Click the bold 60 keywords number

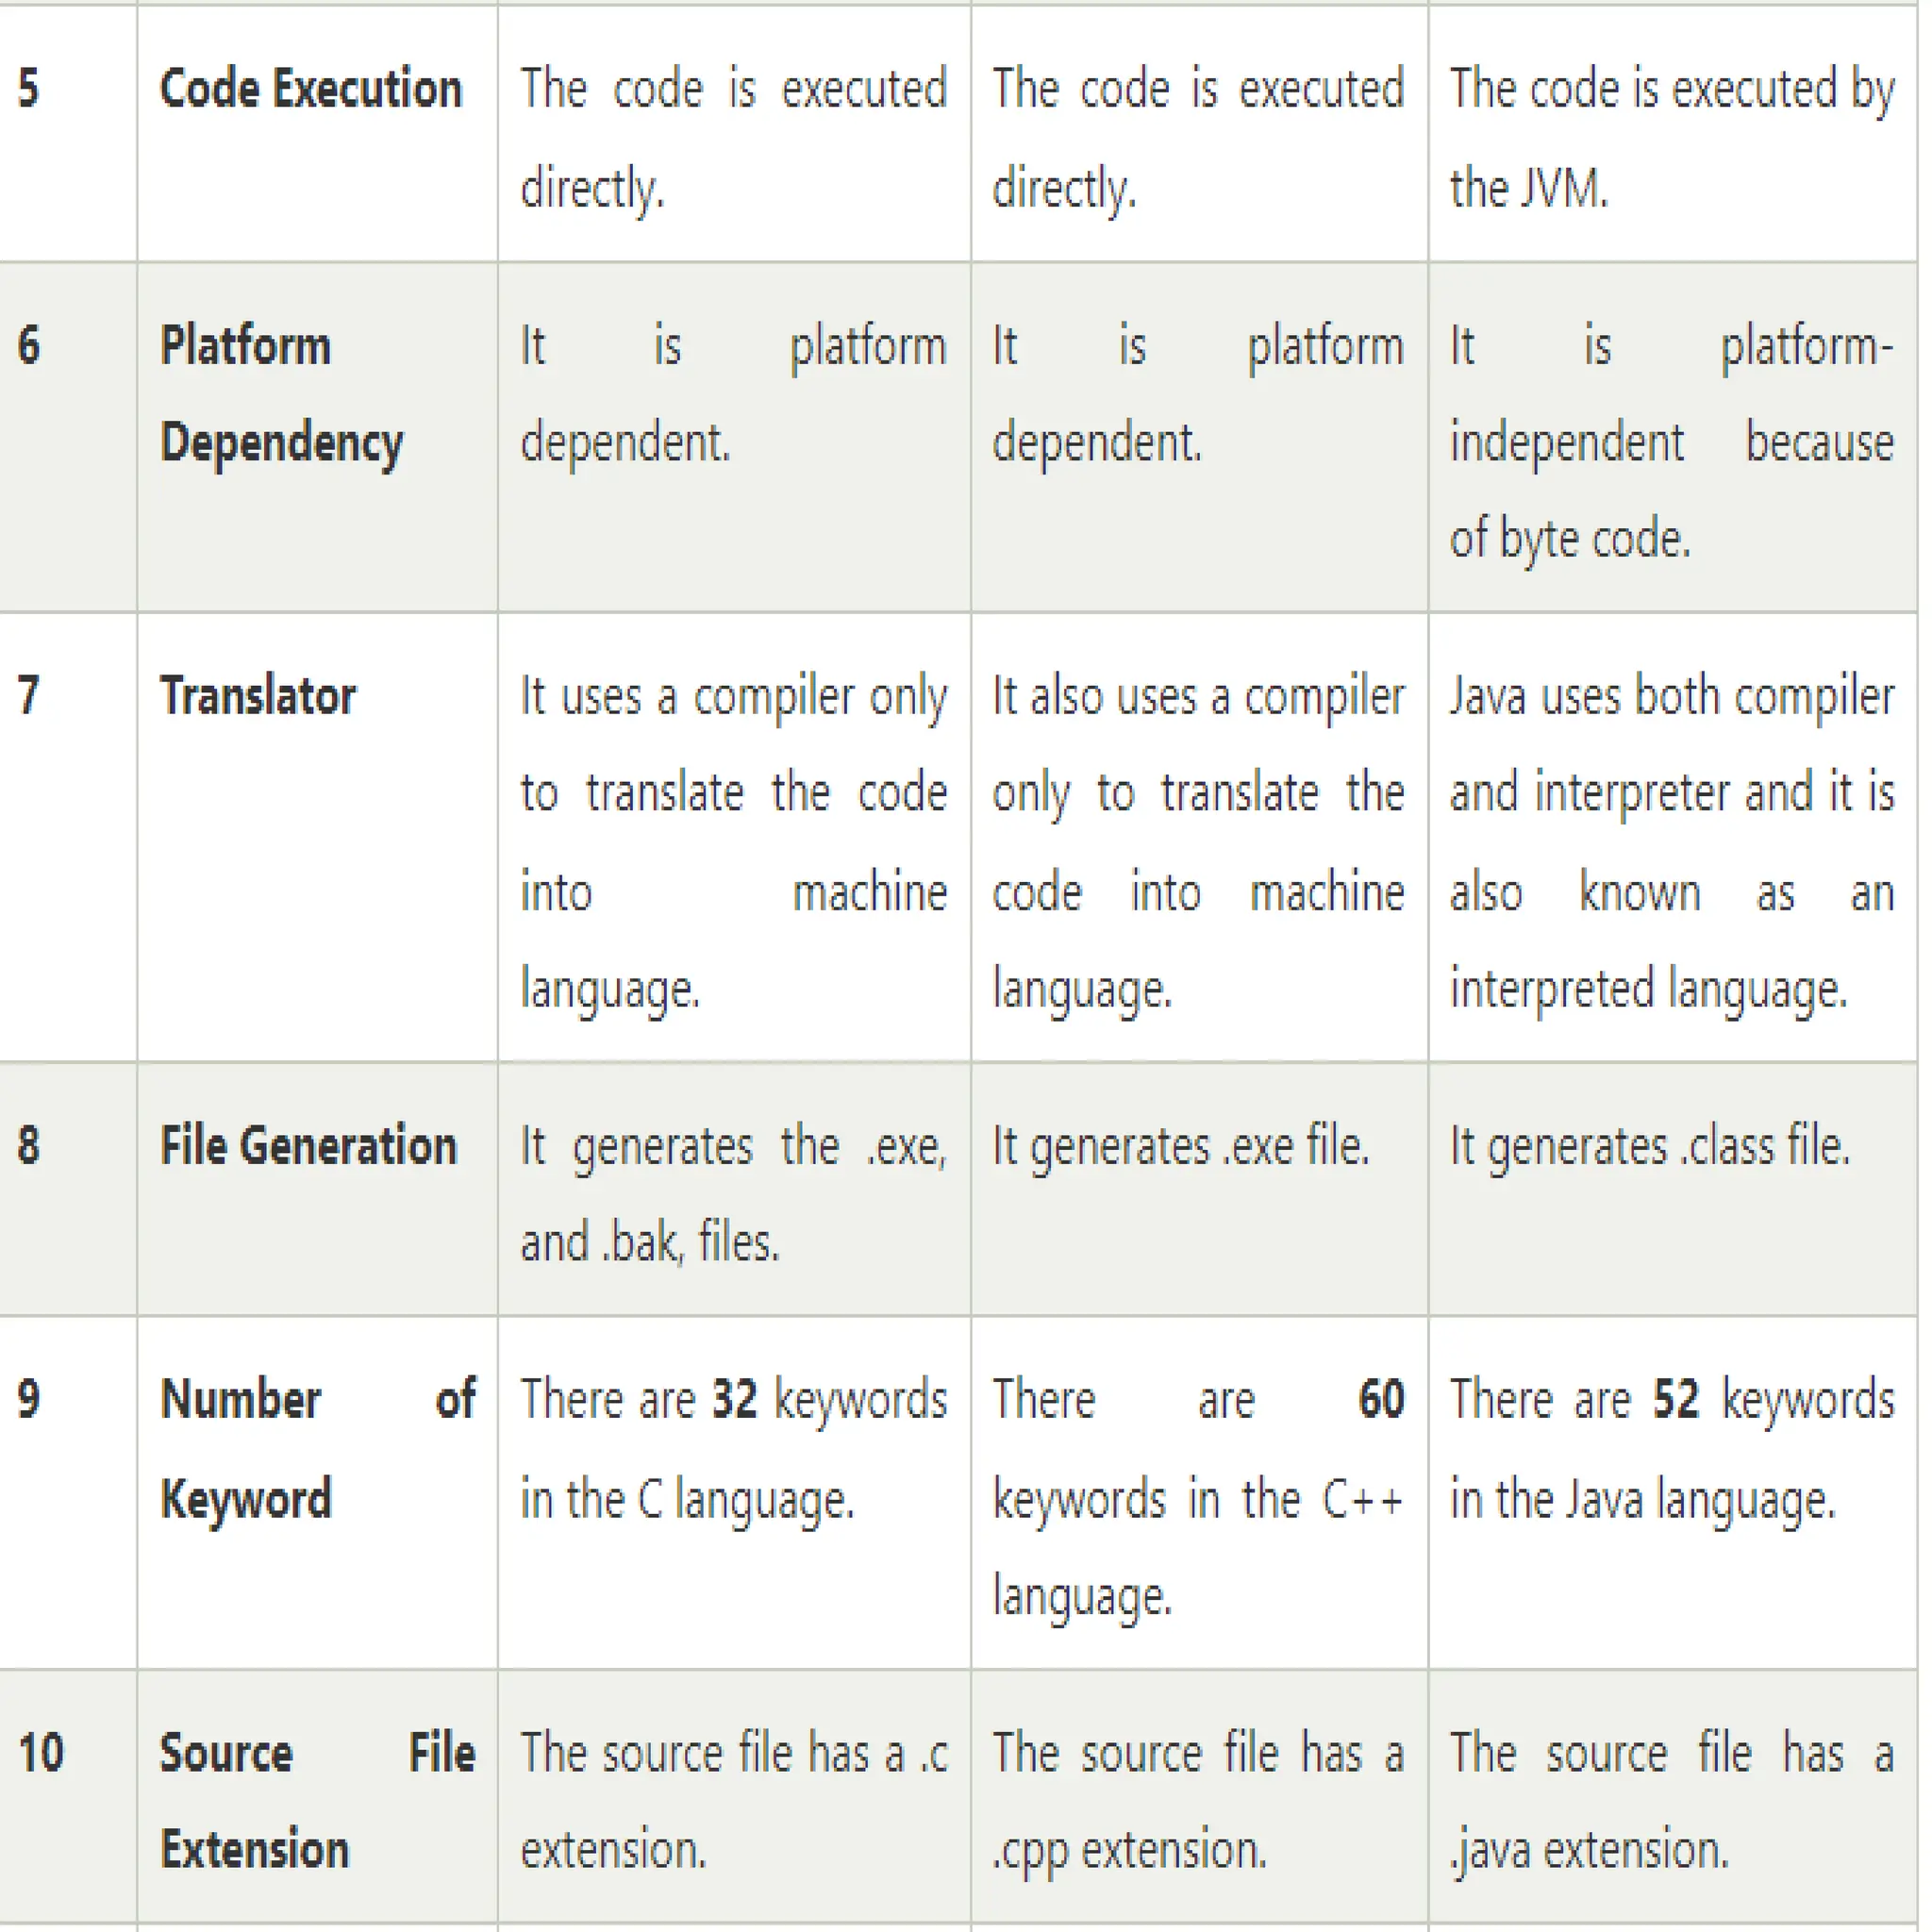[1382, 1401]
